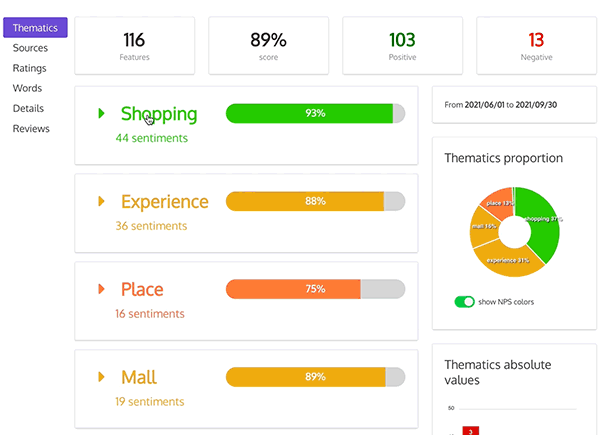Switch to Reviews section

[x=31, y=128]
